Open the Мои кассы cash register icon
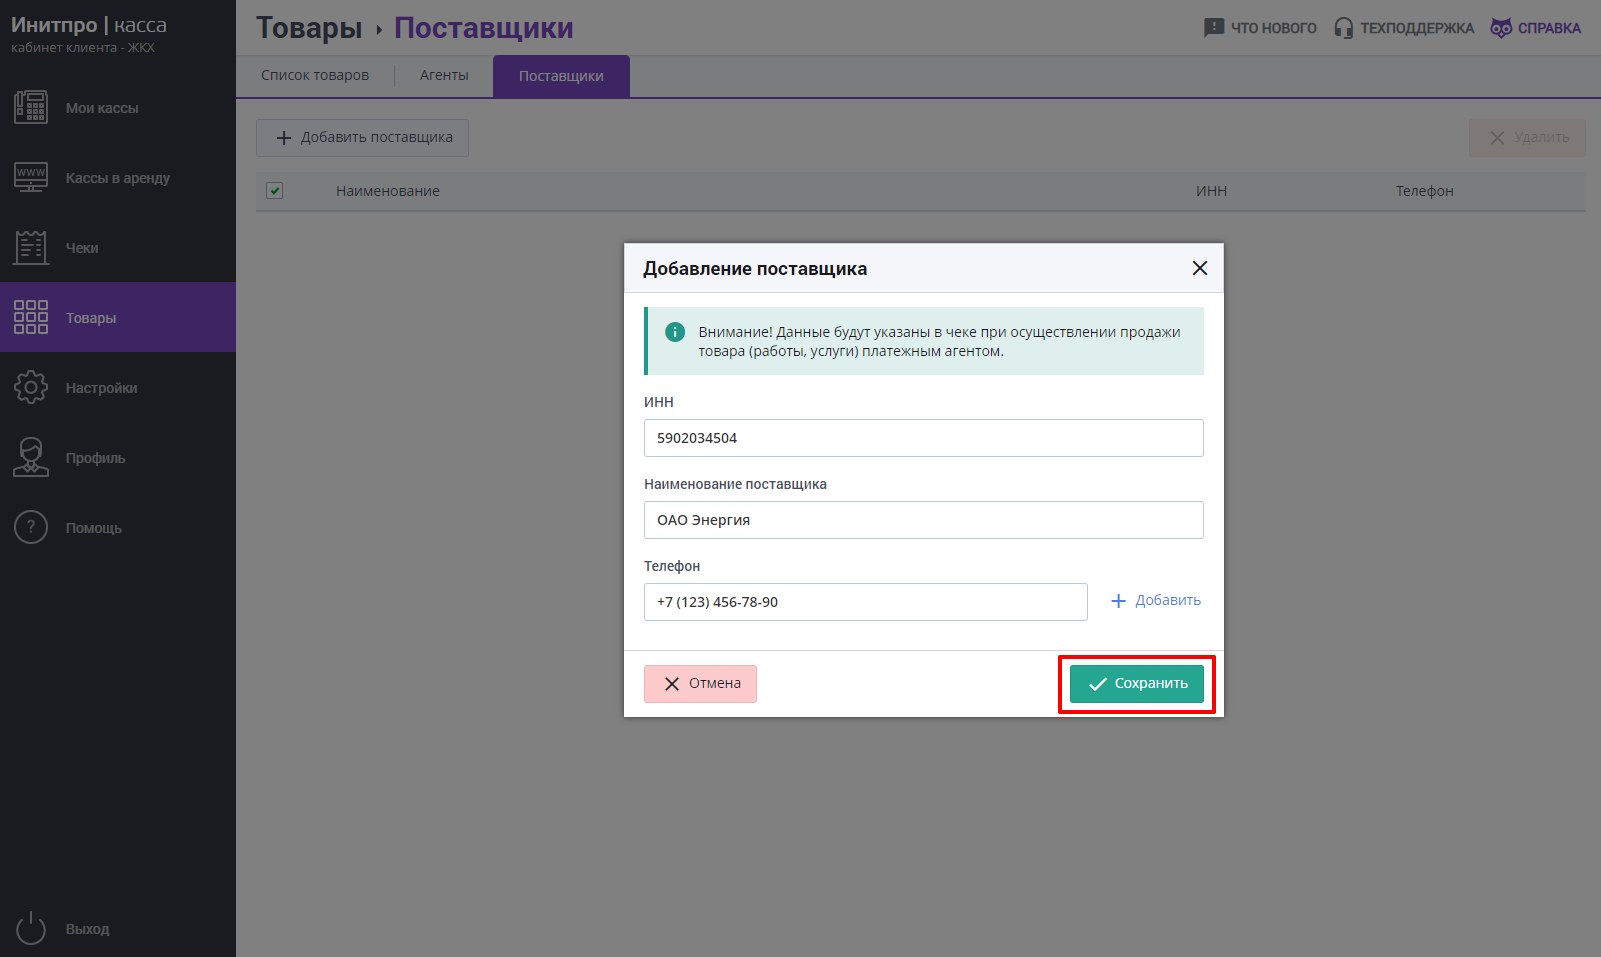Screen dimensions: 1601x957 31,107
